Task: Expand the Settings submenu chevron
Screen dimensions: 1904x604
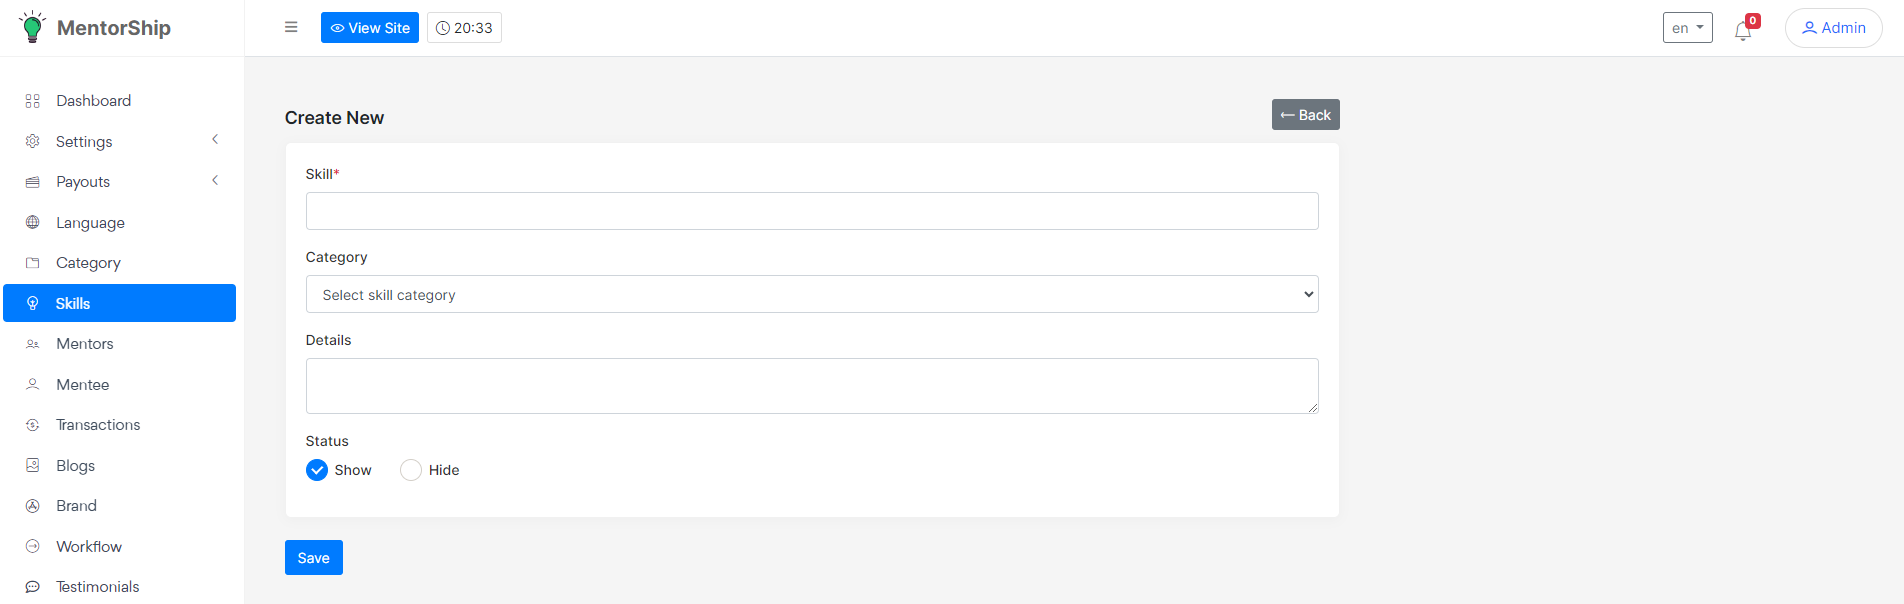Action: pyautogui.click(x=215, y=140)
